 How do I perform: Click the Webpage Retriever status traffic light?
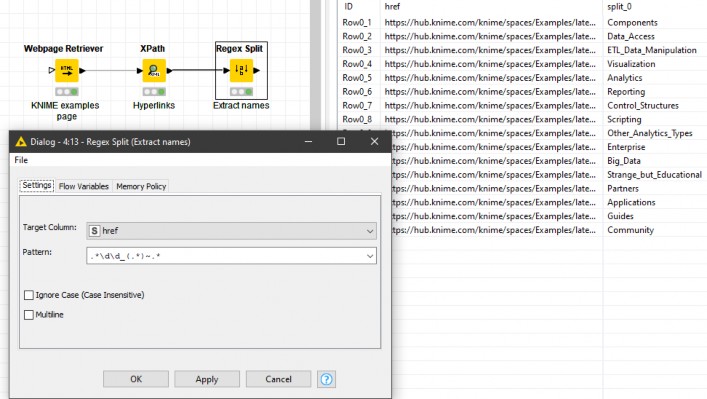tap(67, 92)
